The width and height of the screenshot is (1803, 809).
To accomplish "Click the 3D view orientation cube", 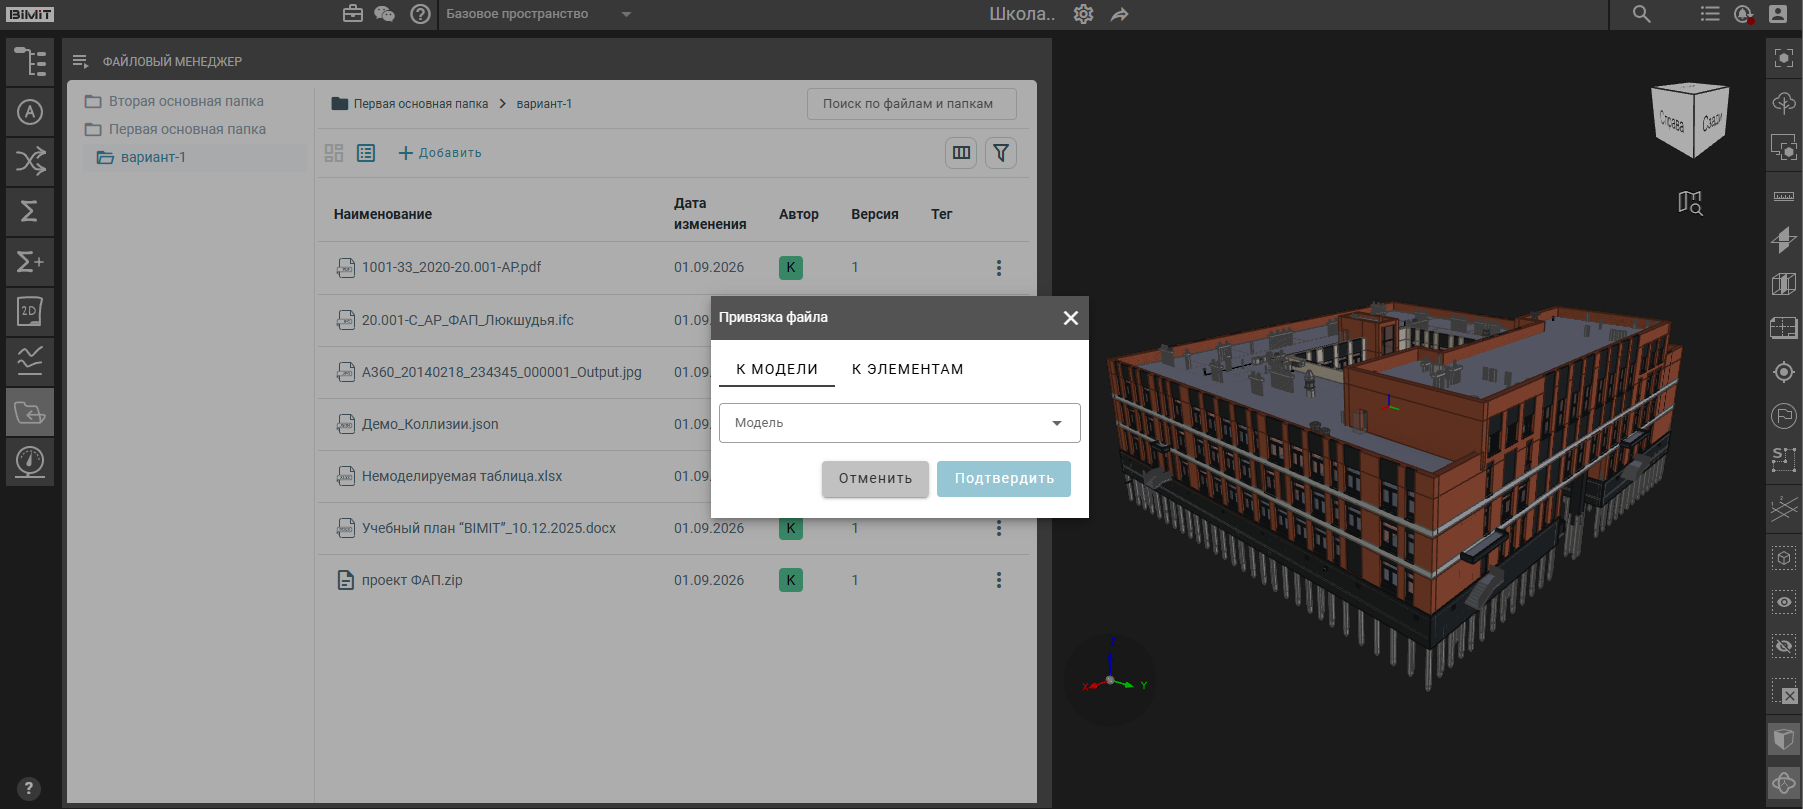I will (x=1690, y=121).
